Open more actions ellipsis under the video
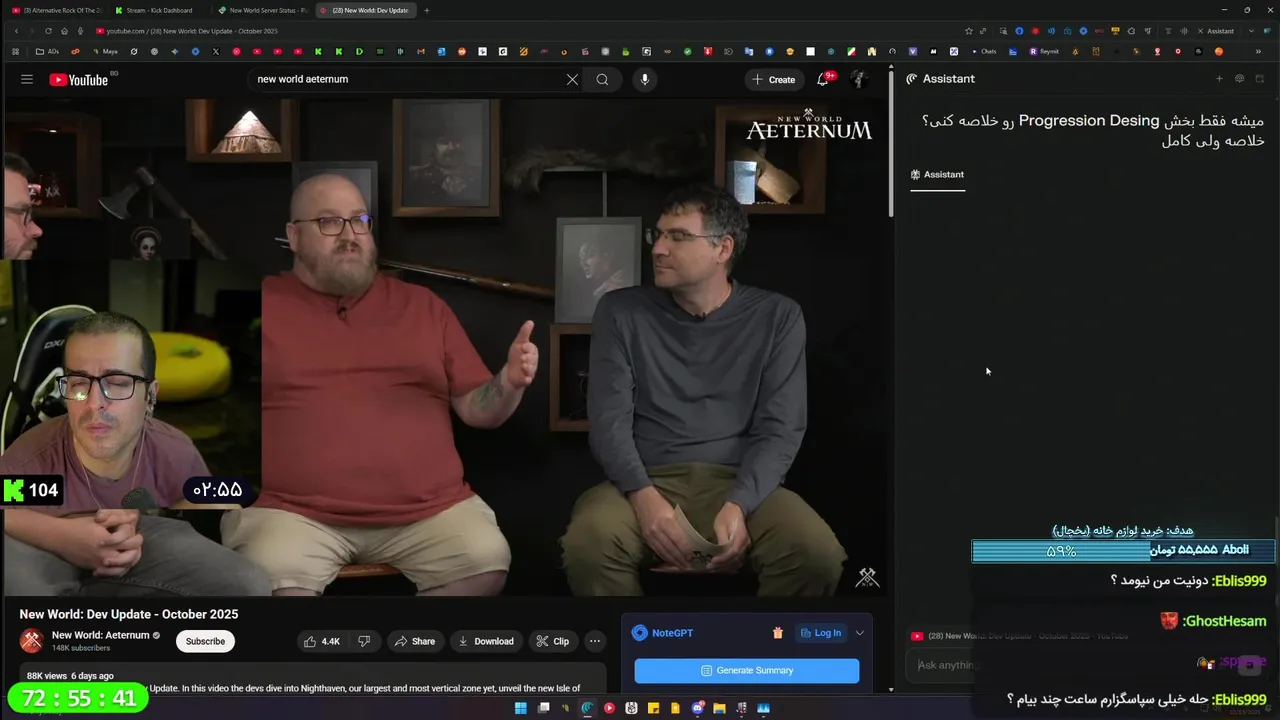The image size is (1280, 720). pyautogui.click(x=595, y=641)
